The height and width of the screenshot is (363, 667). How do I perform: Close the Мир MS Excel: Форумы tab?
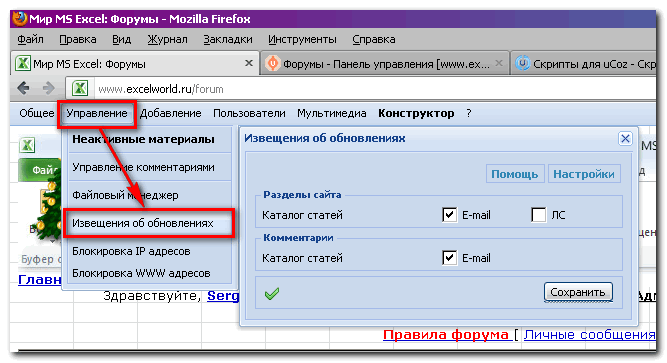click(x=249, y=63)
